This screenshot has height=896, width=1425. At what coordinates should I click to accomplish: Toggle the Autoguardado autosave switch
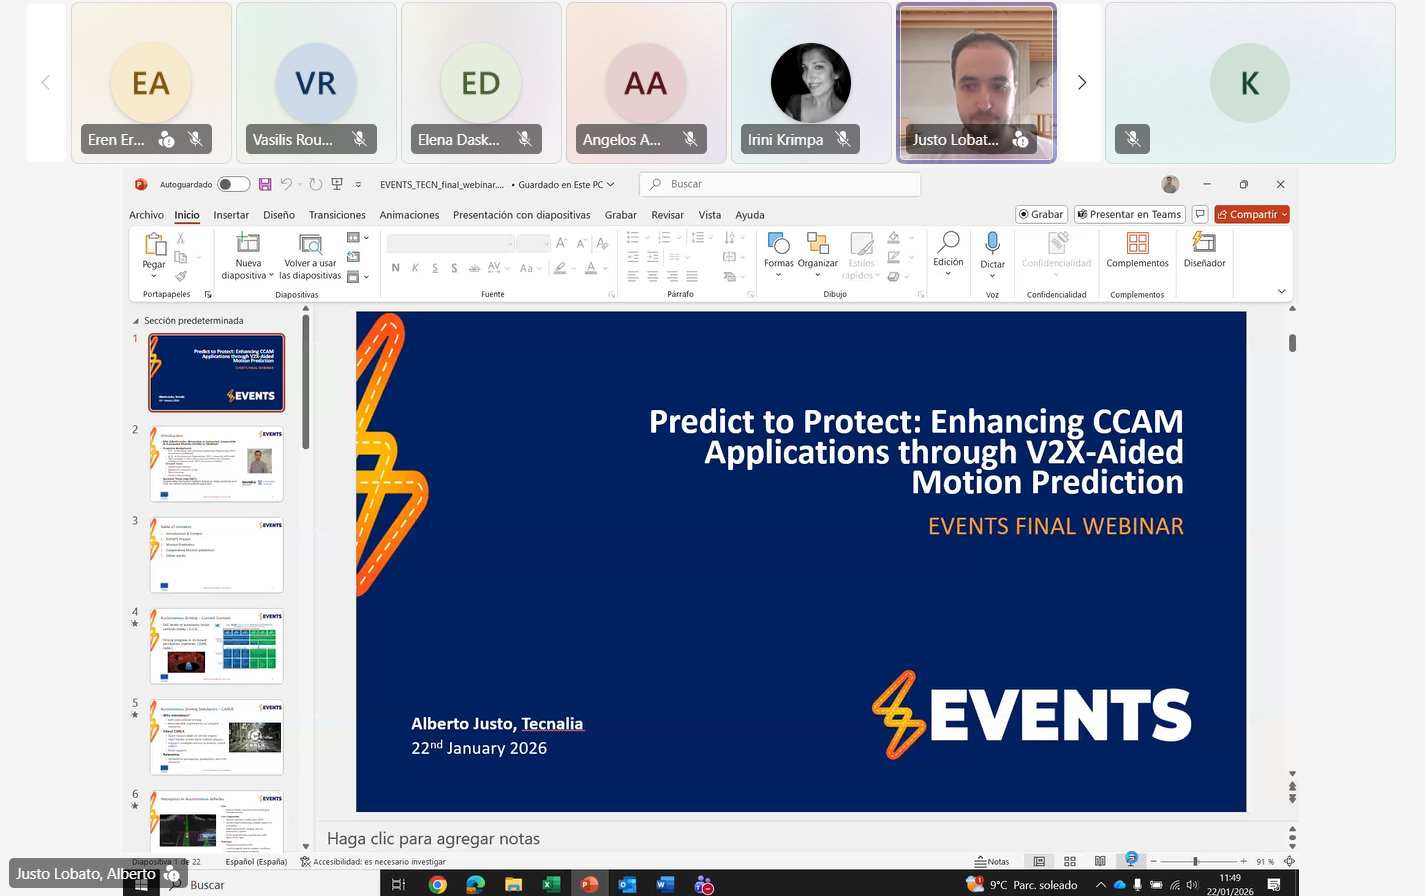point(234,184)
